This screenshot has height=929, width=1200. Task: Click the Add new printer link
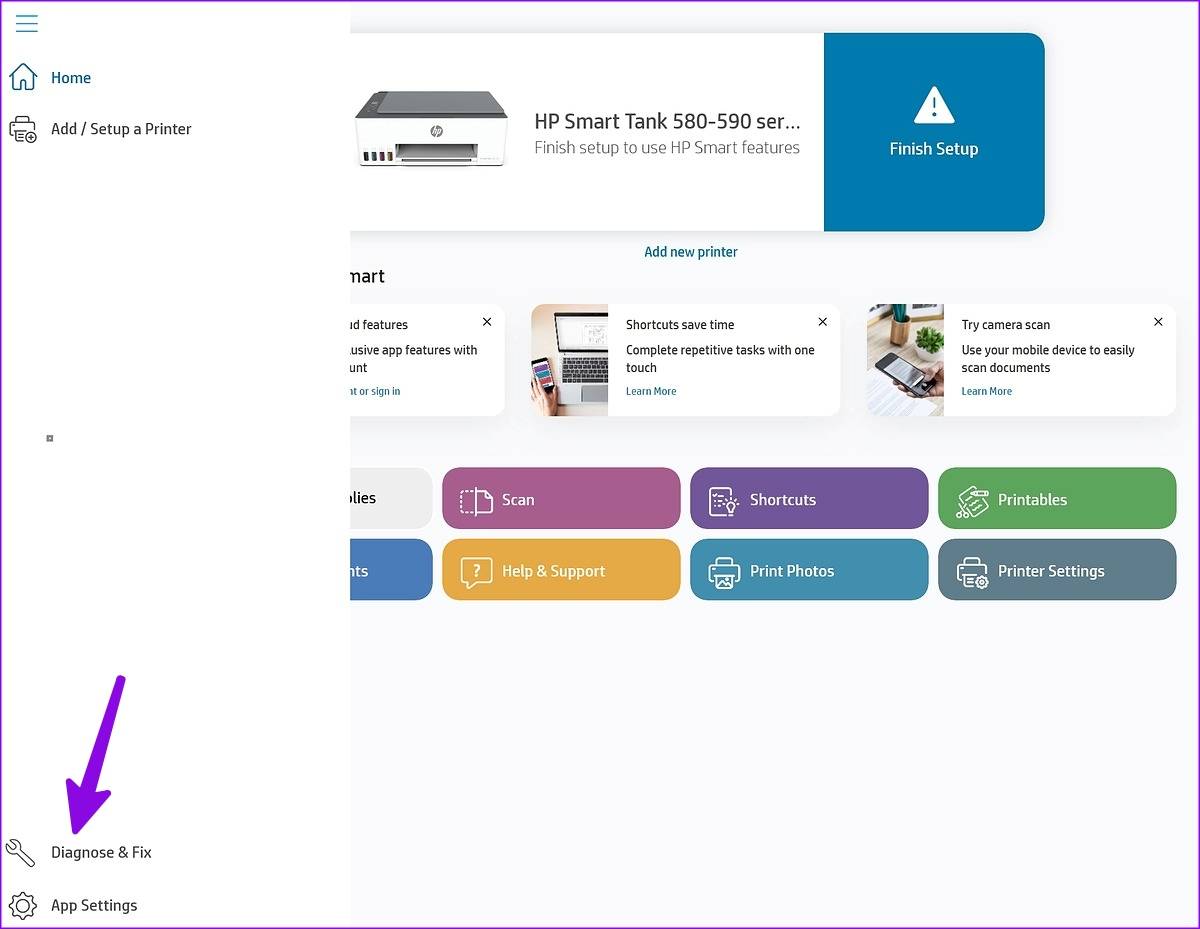click(x=690, y=252)
